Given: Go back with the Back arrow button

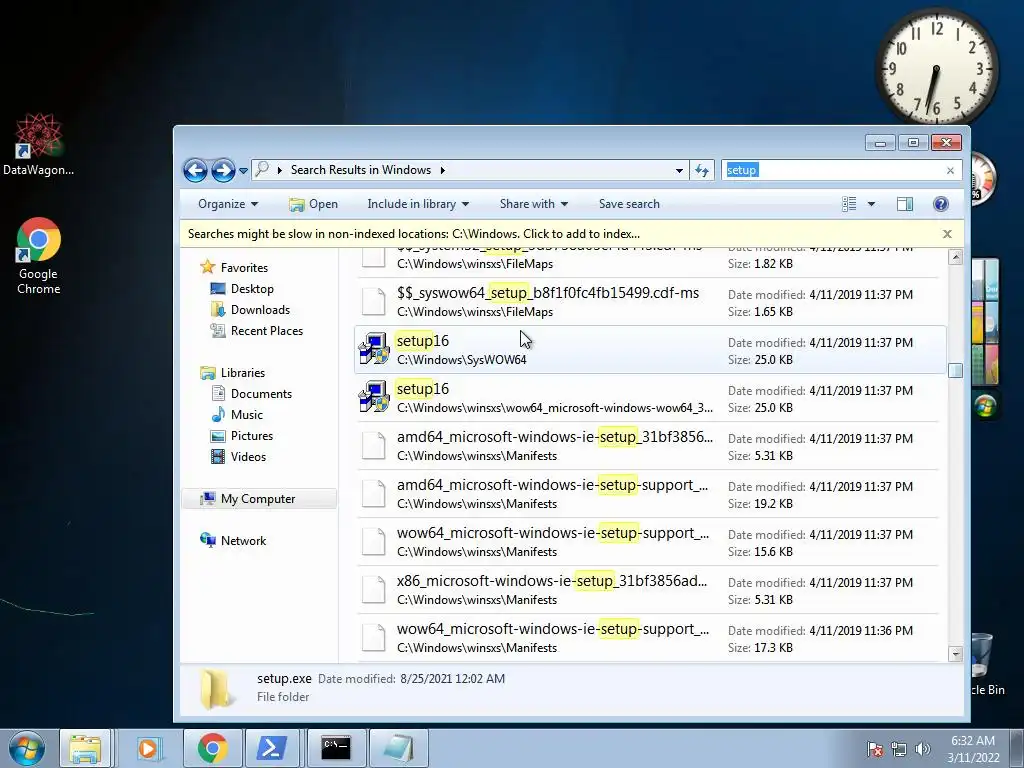Looking at the screenshot, I should pyautogui.click(x=195, y=170).
